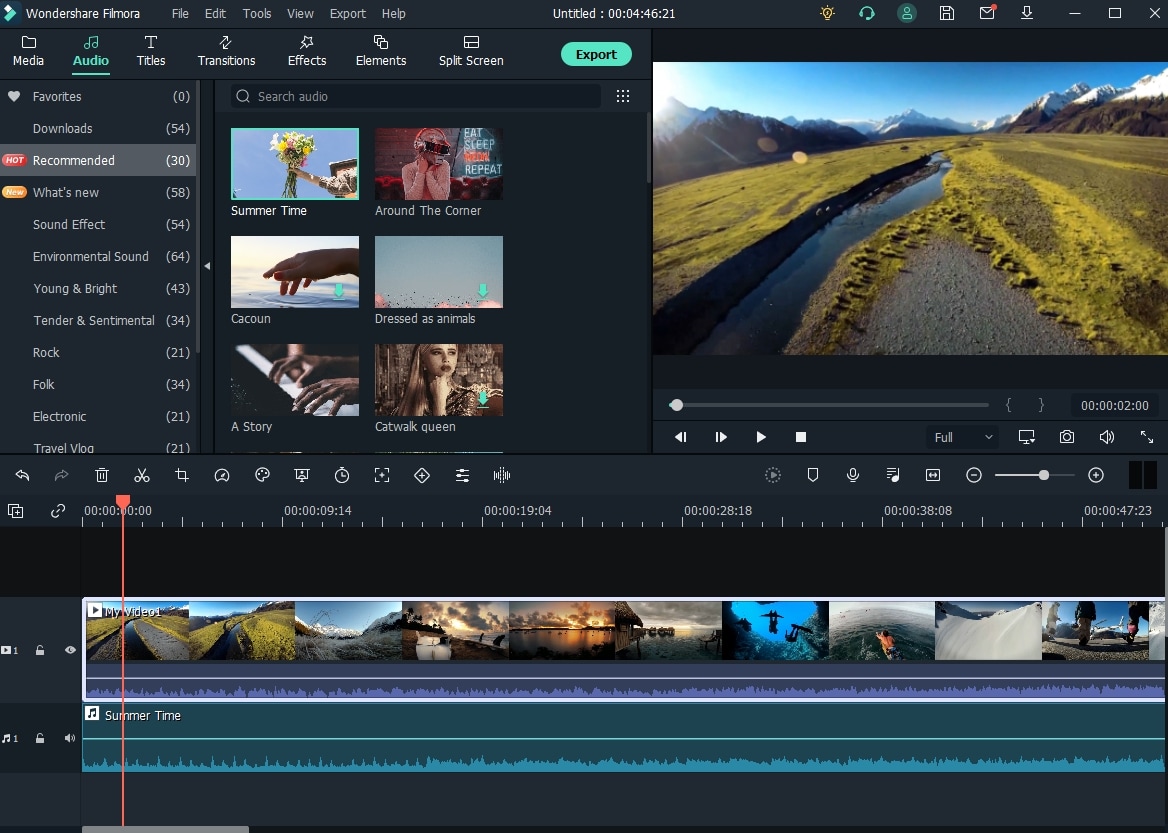Mute the Summer Time audio track

pyautogui.click(x=70, y=738)
